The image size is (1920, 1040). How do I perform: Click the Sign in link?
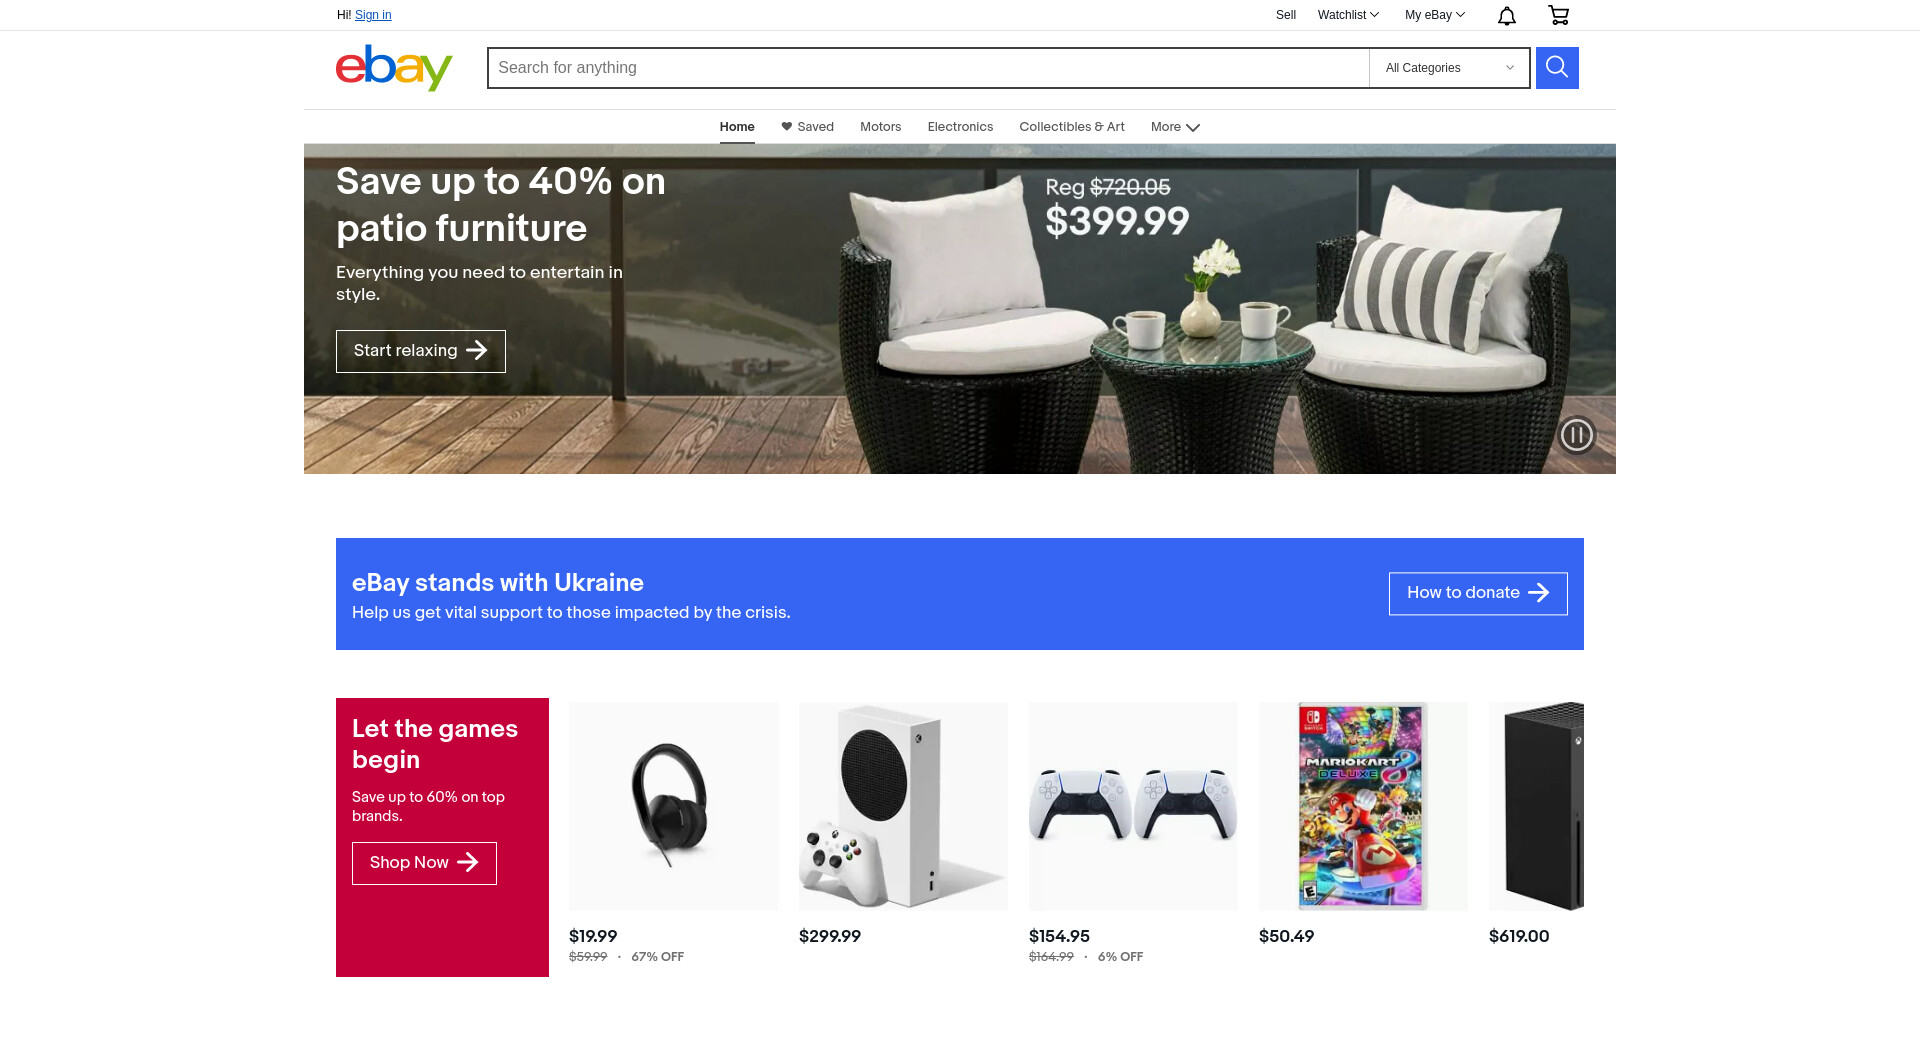click(373, 15)
